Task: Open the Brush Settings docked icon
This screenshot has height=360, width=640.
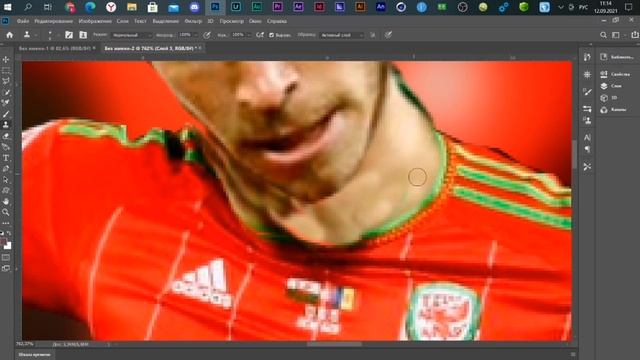Action: (x=587, y=109)
